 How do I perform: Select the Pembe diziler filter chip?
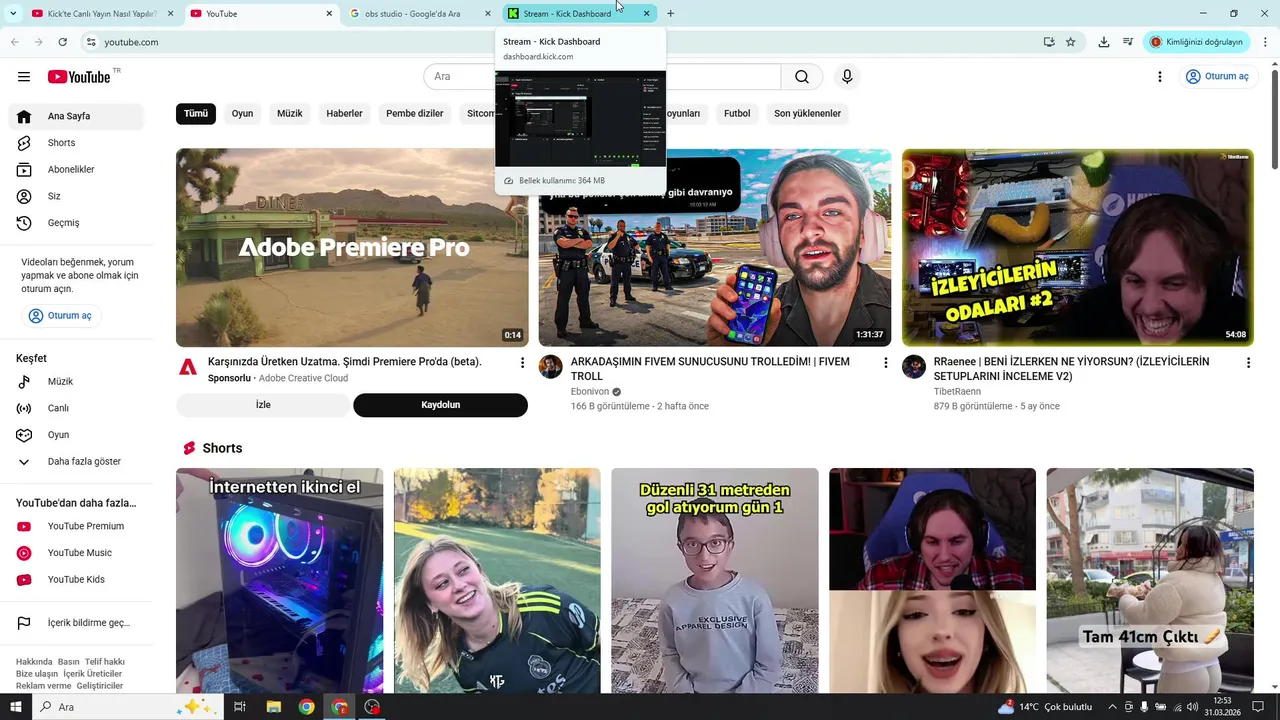tap(415, 113)
